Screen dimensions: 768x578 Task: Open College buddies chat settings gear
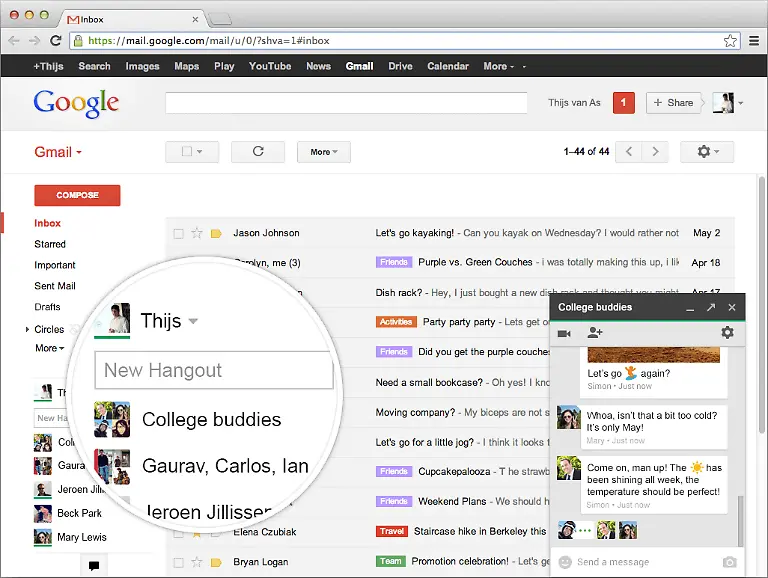pyautogui.click(x=727, y=333)
